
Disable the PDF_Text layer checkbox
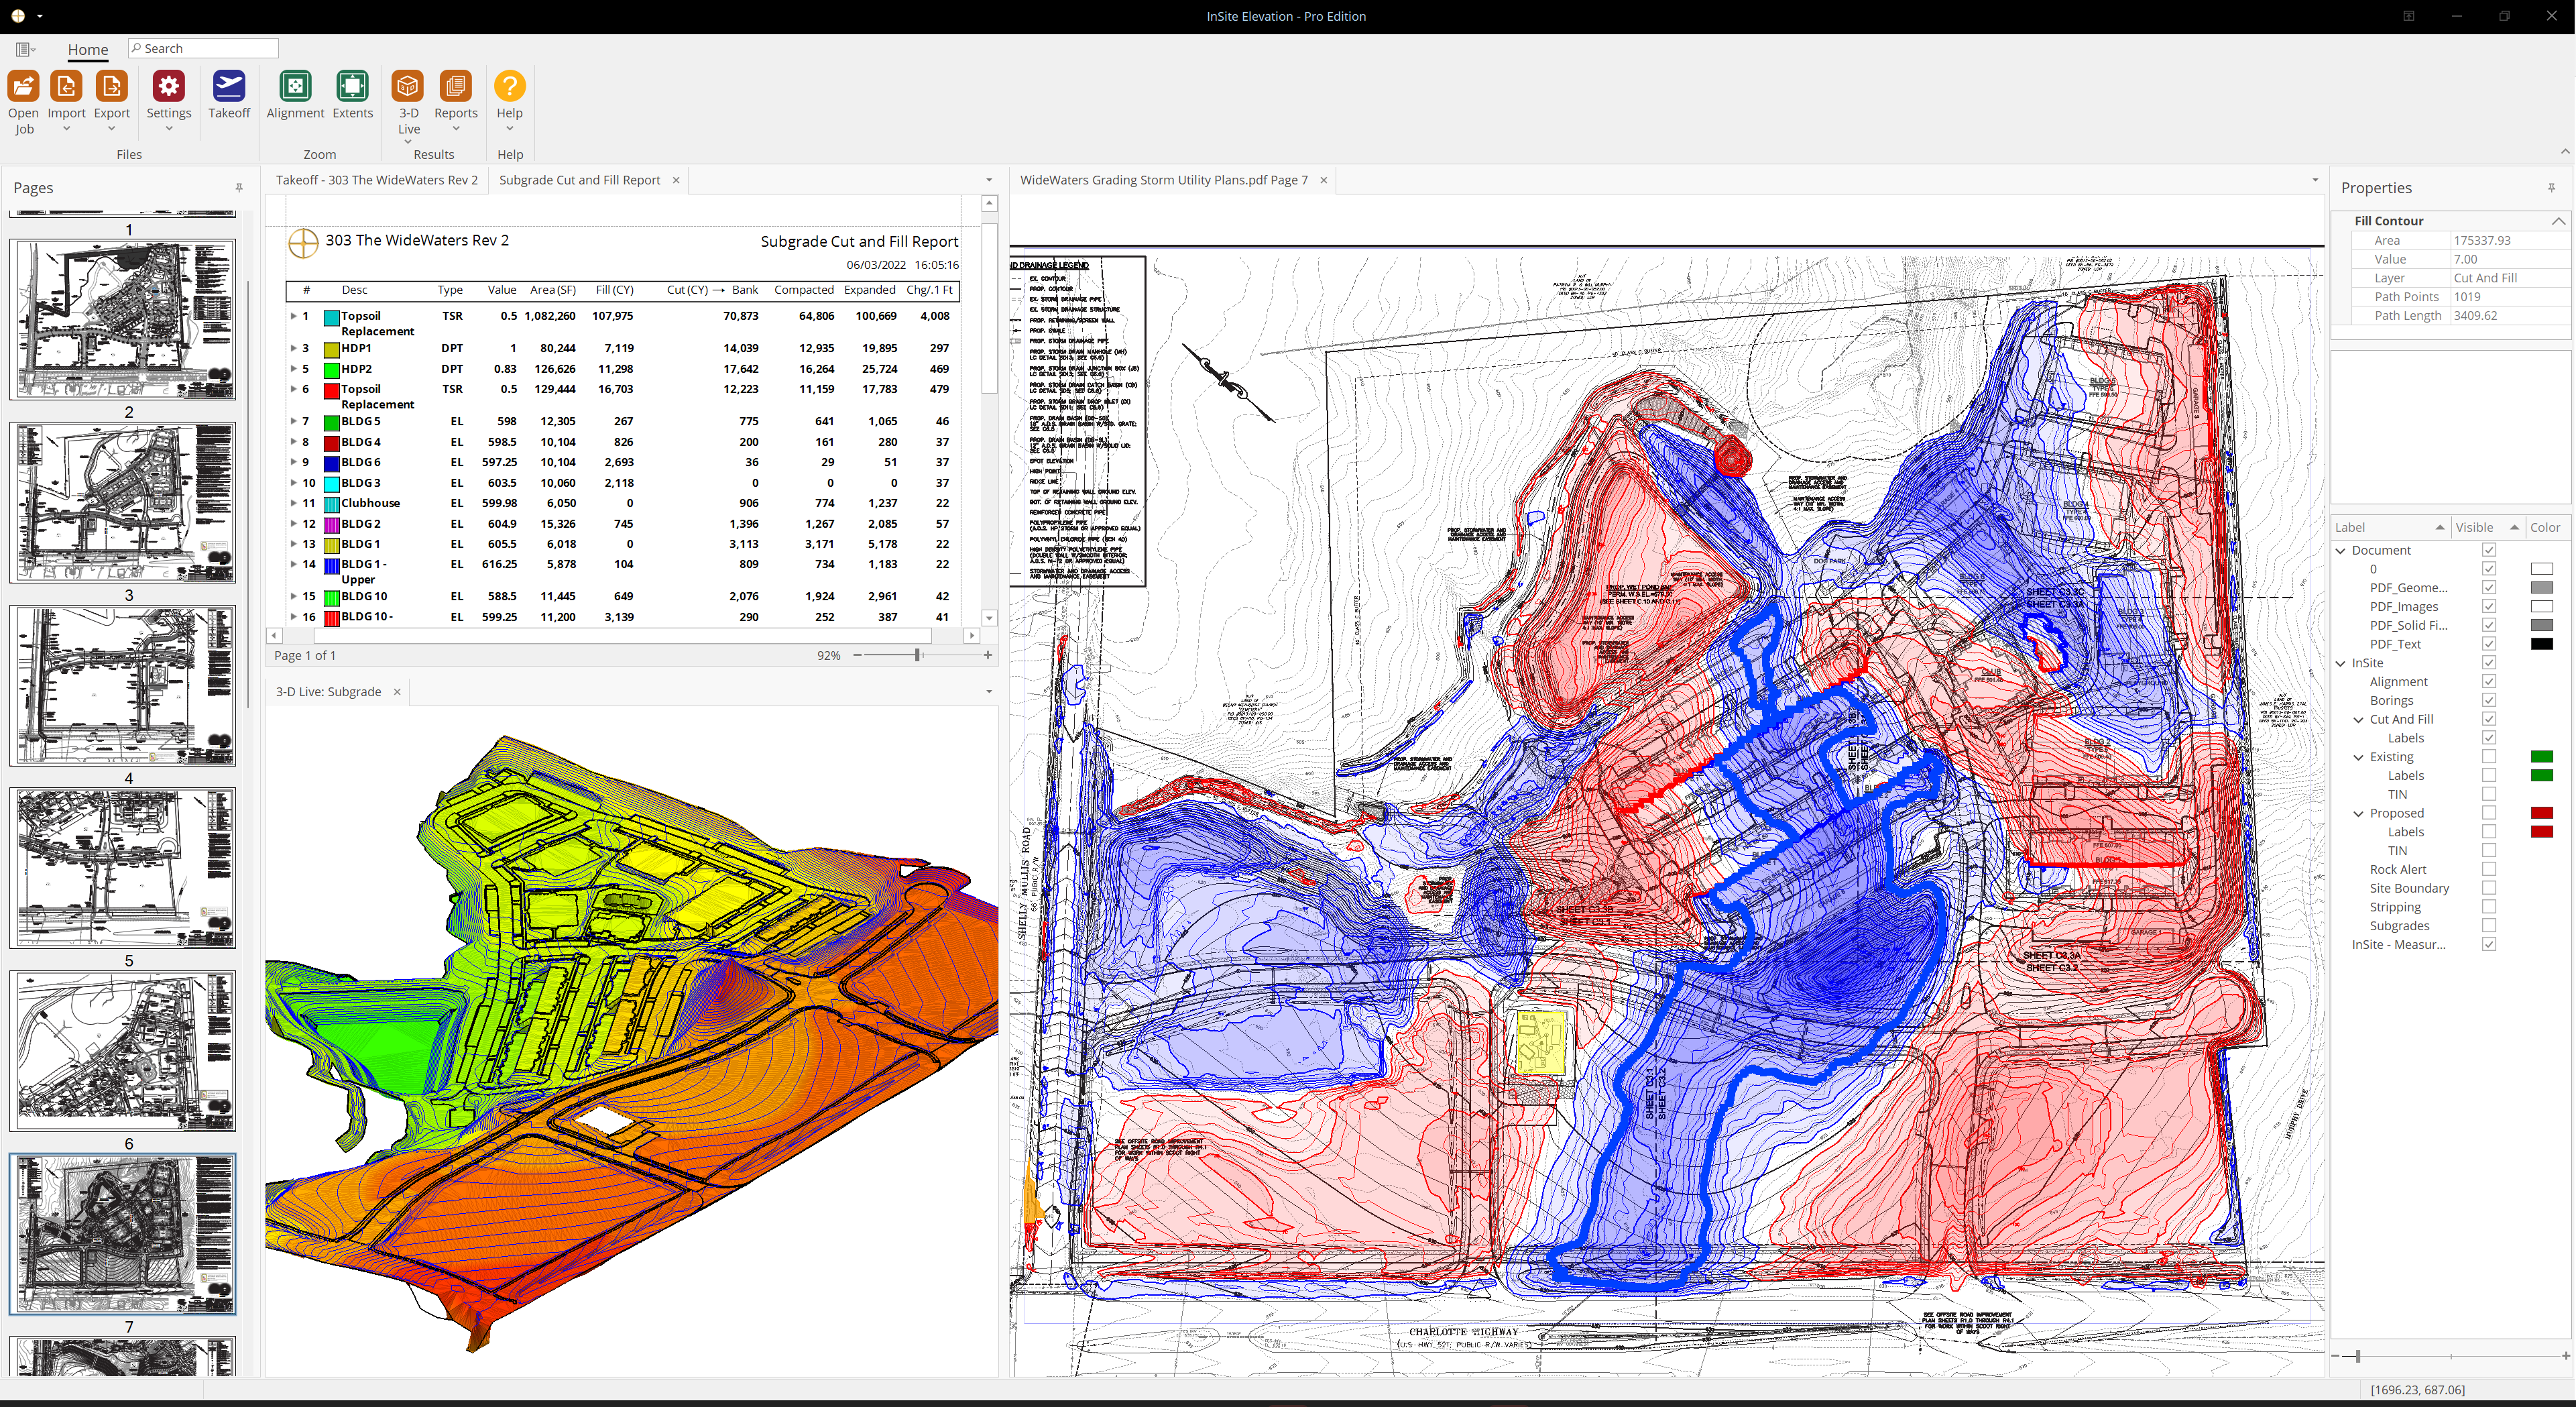click(x=2488, y=644)
